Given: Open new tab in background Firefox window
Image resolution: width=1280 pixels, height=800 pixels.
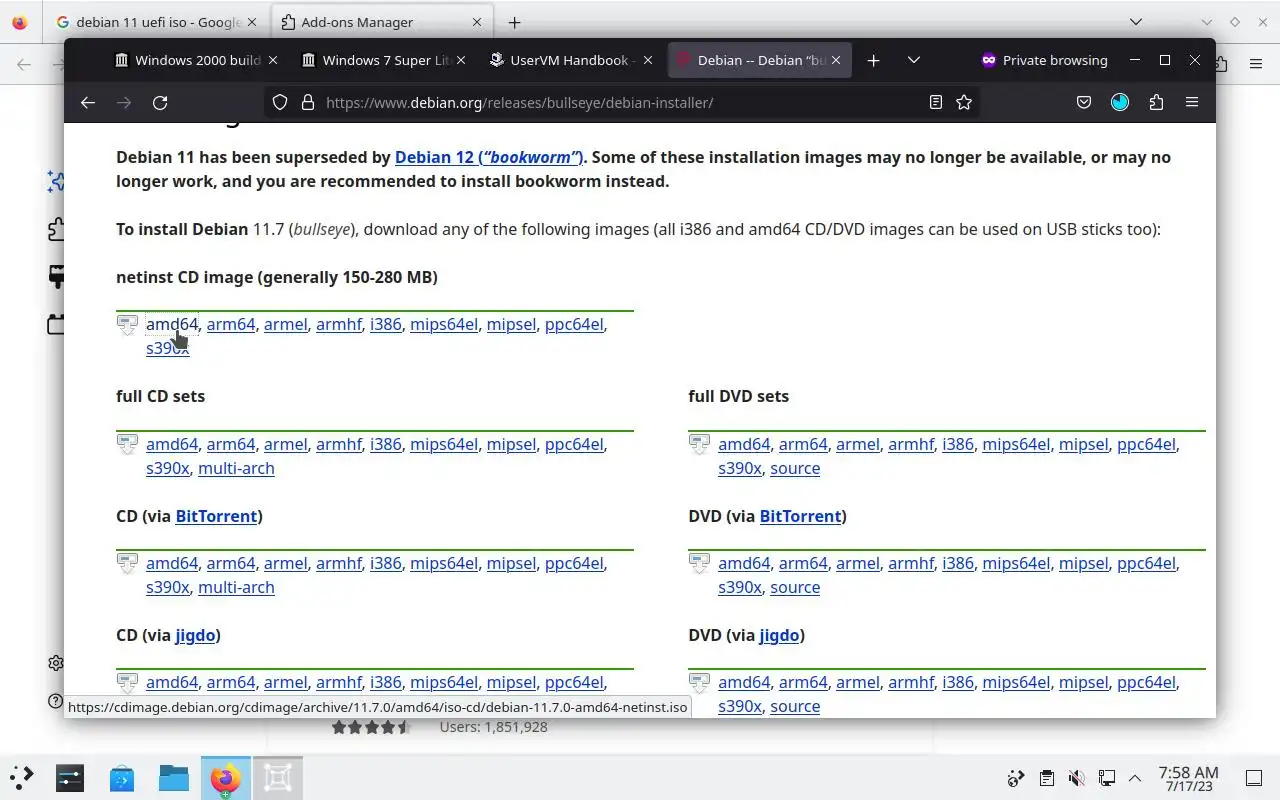Looking at the screenshot, I should tap(514, 22).
